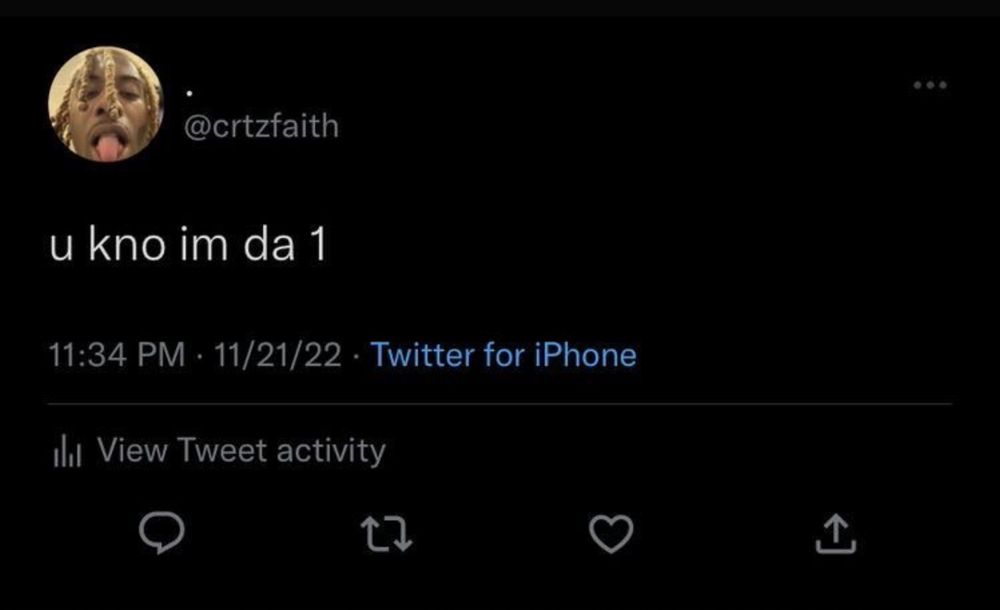The image size is (1000, 610).
Task: Select the tweet text u kno im da 1
Action: coord(188,244)
